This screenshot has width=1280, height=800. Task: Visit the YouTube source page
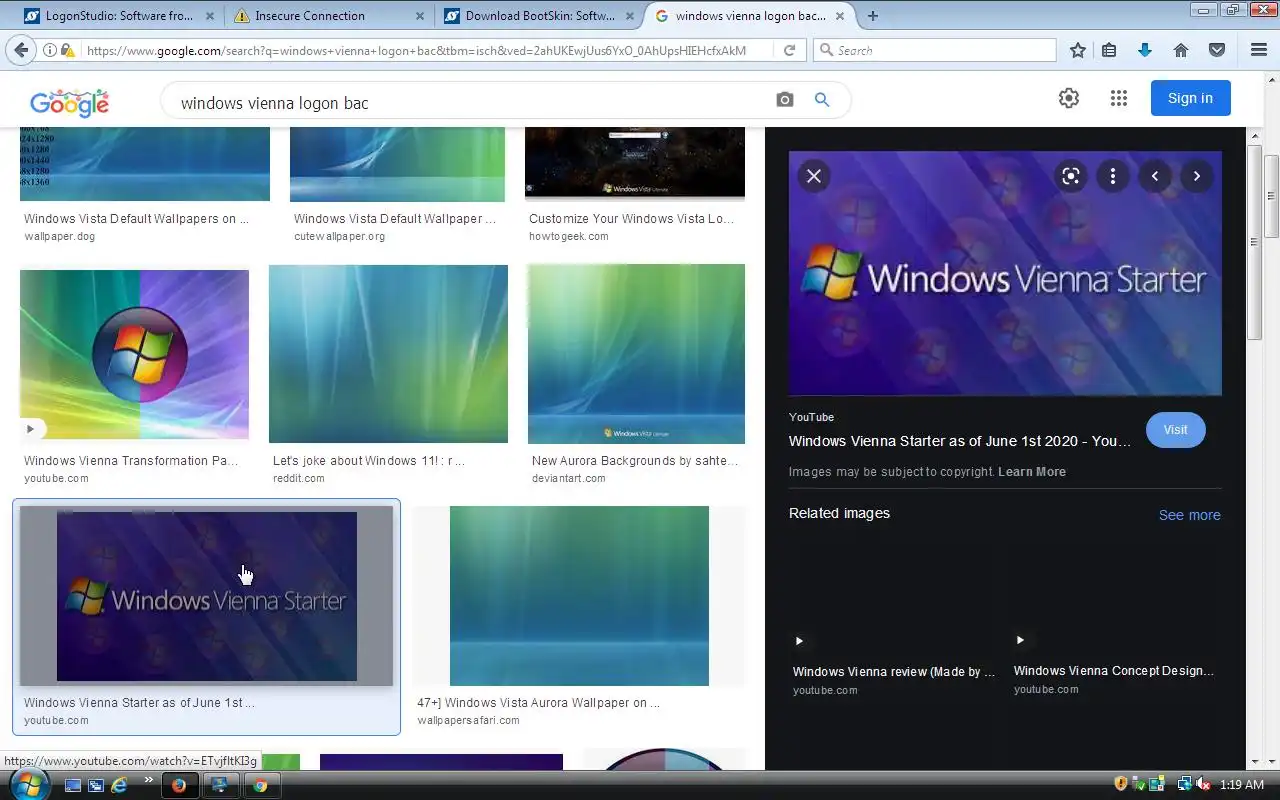(x=1175, y=430)
